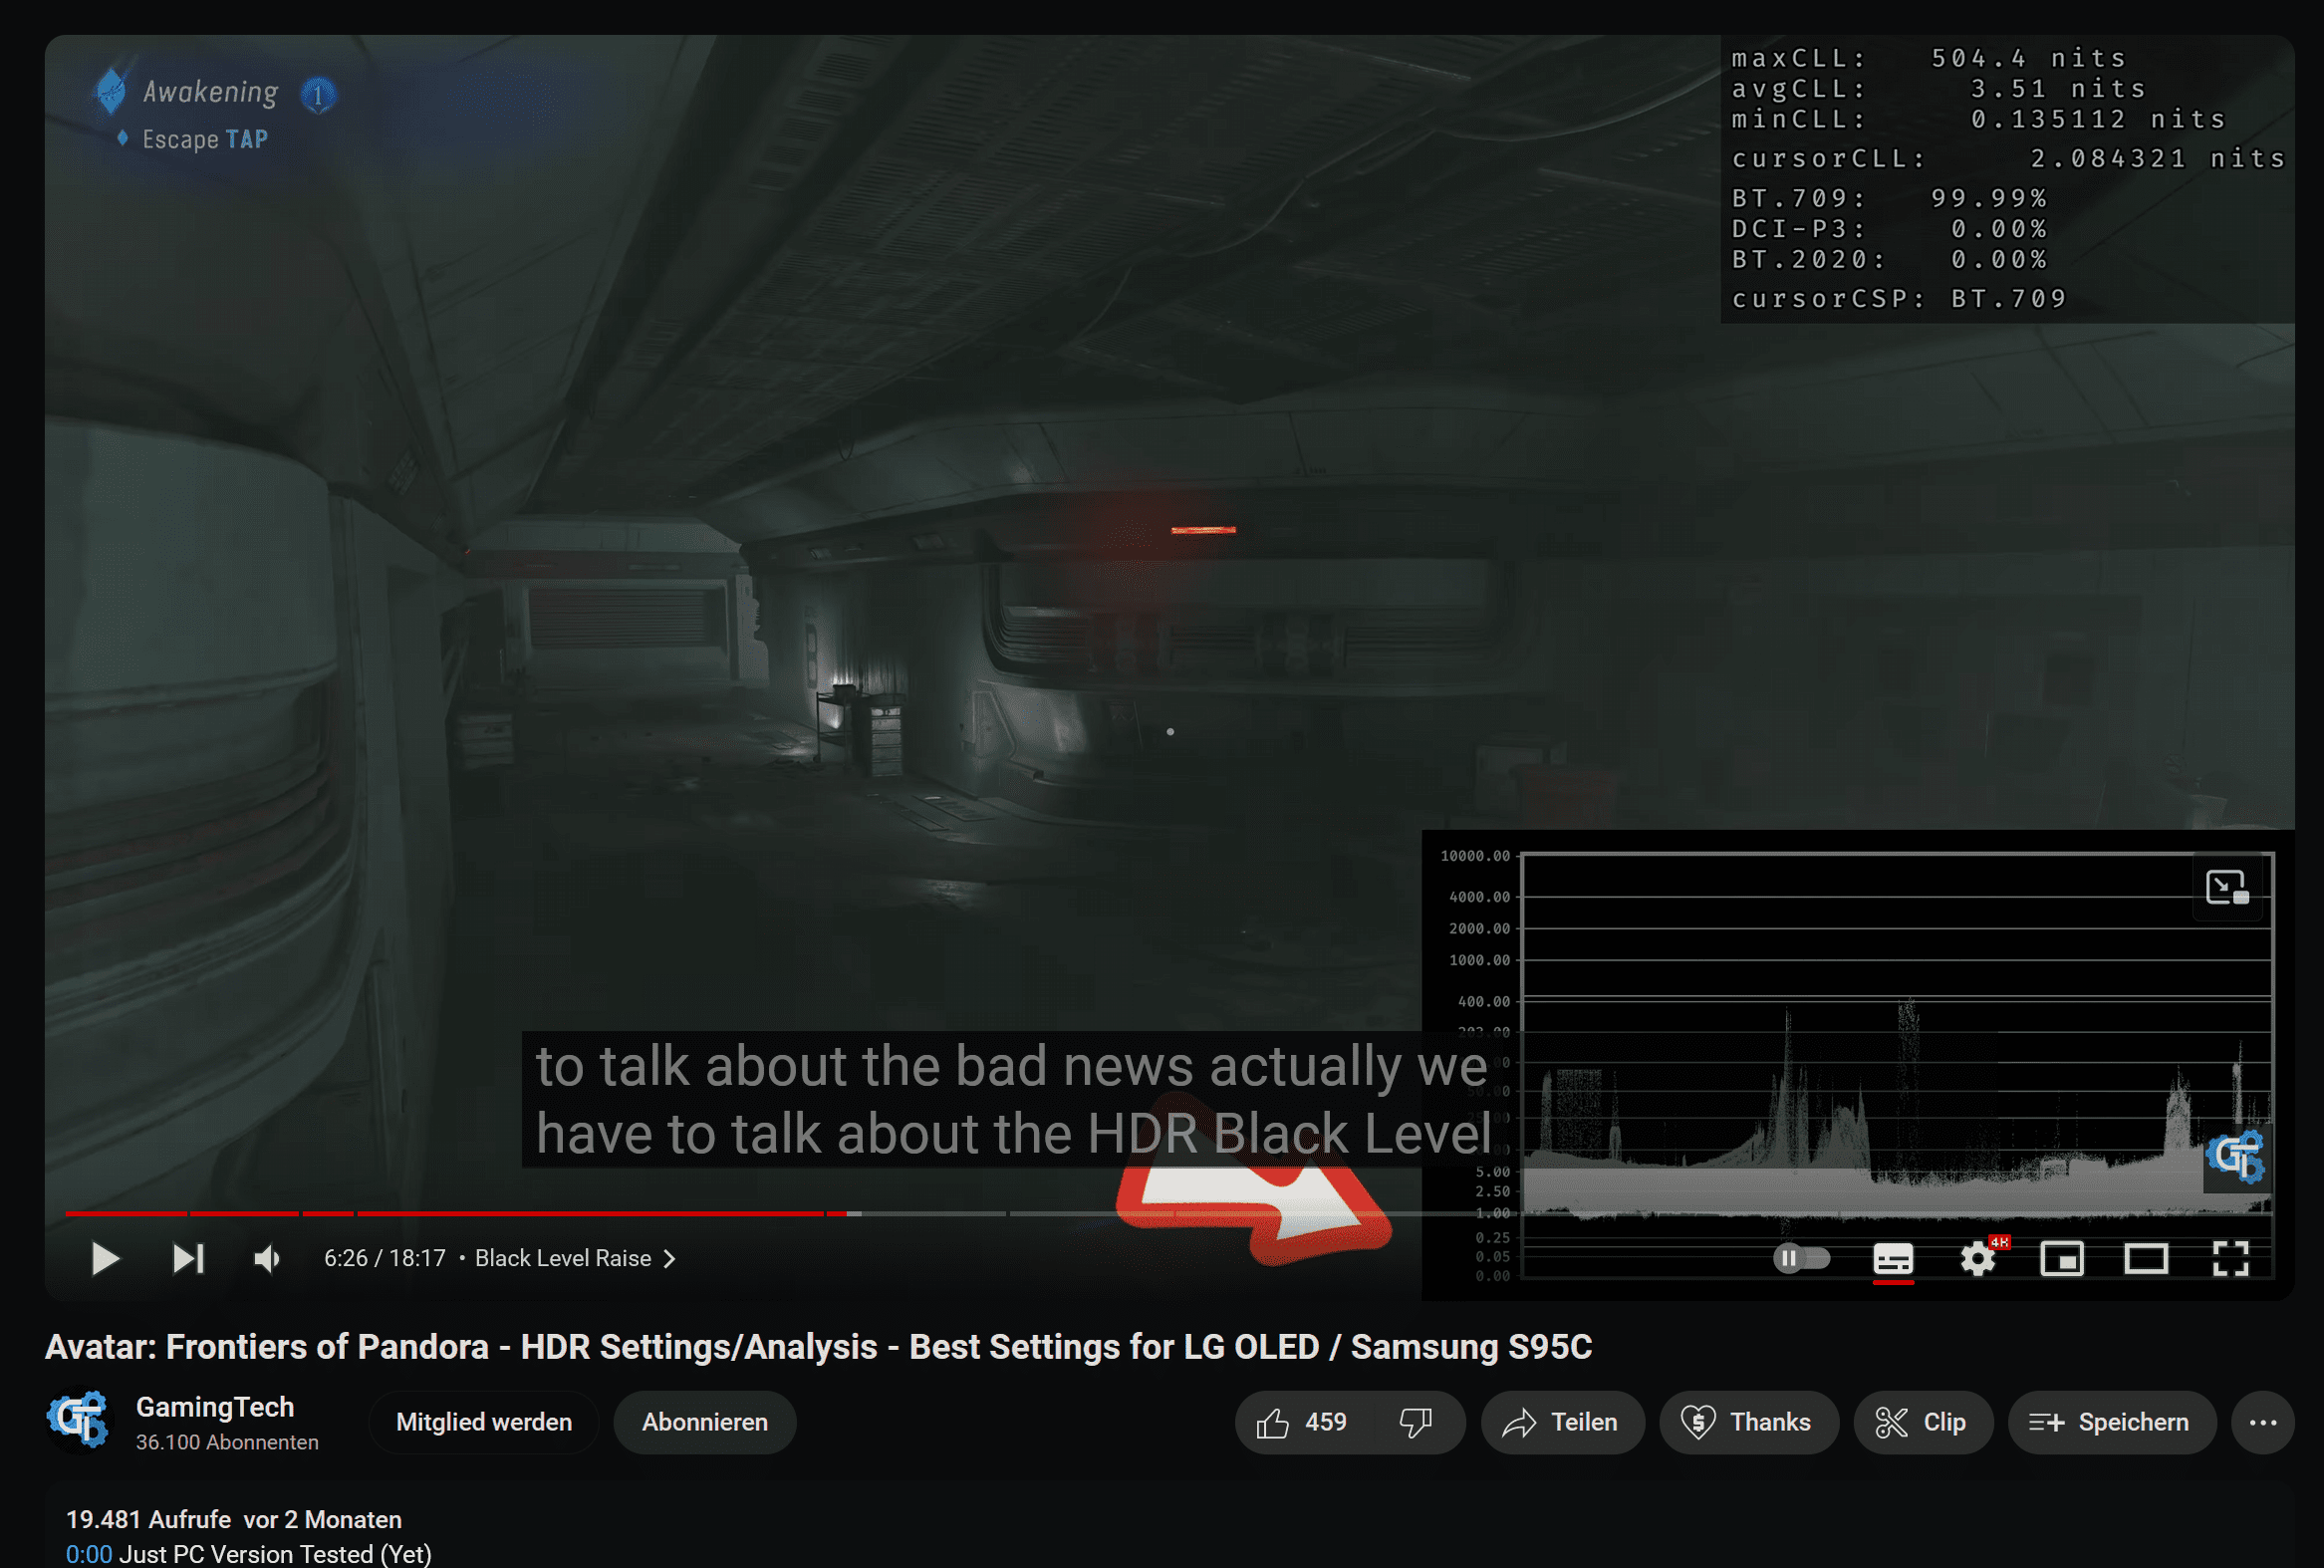Open more actions three-dot menu

pos(2263,1421)
